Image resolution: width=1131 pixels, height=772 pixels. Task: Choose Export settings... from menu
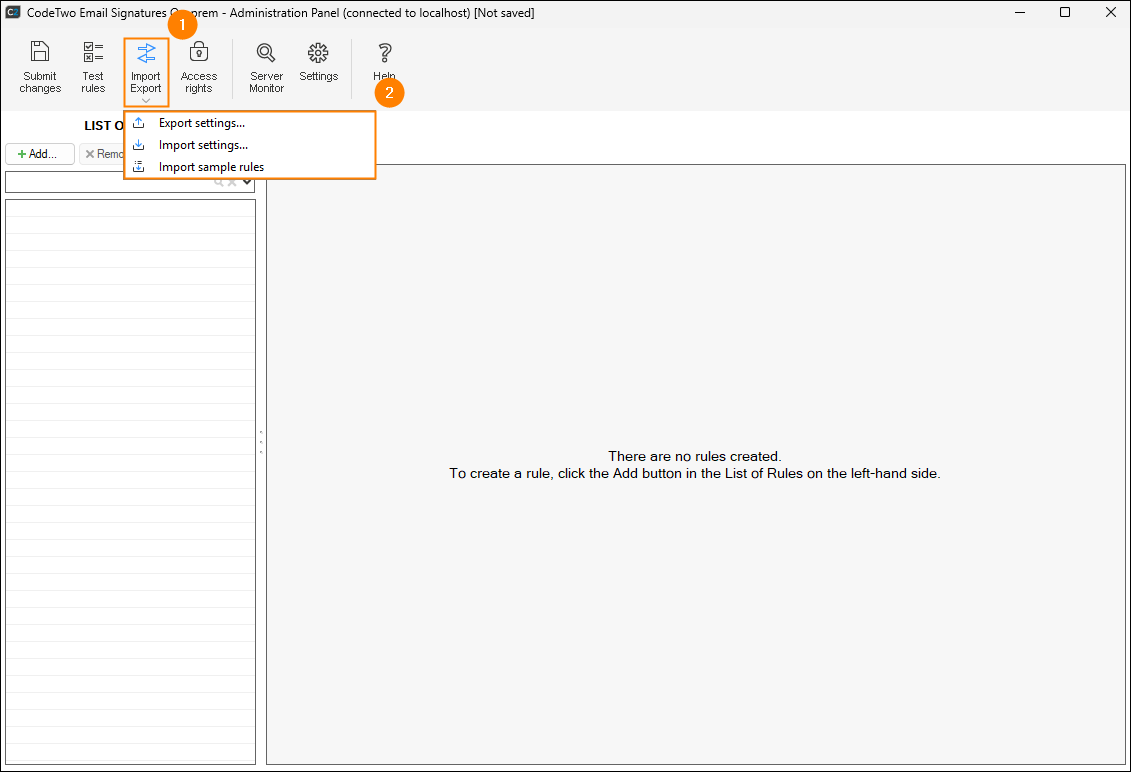point(202,123)
